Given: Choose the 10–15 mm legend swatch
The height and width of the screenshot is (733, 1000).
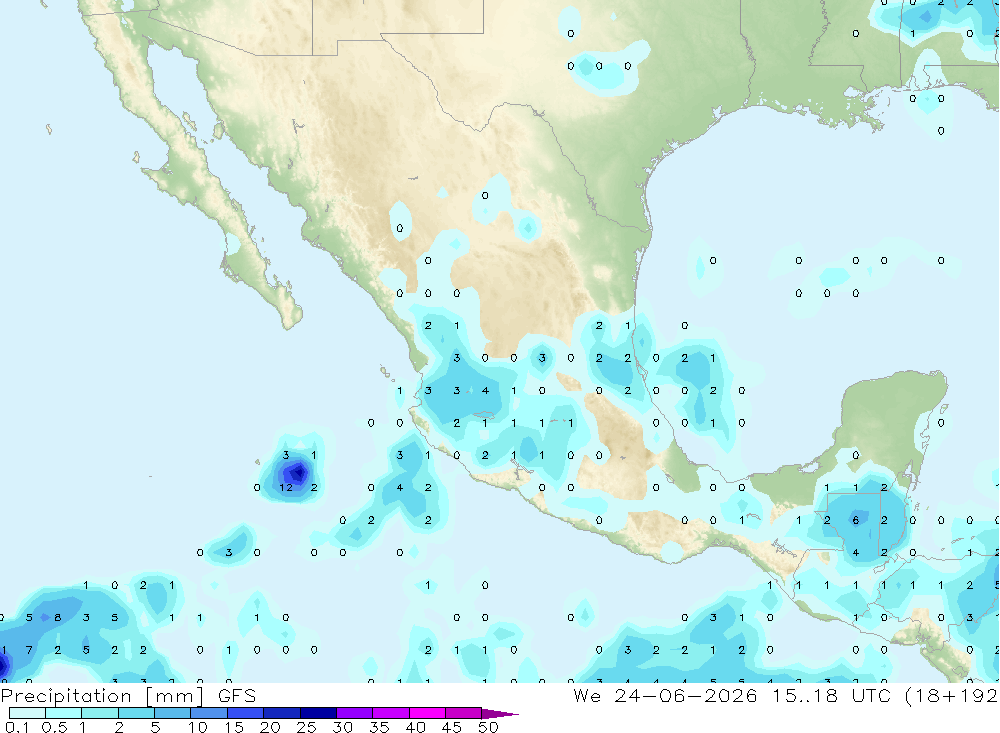Looking at the screenshot, I should (209, 713).
